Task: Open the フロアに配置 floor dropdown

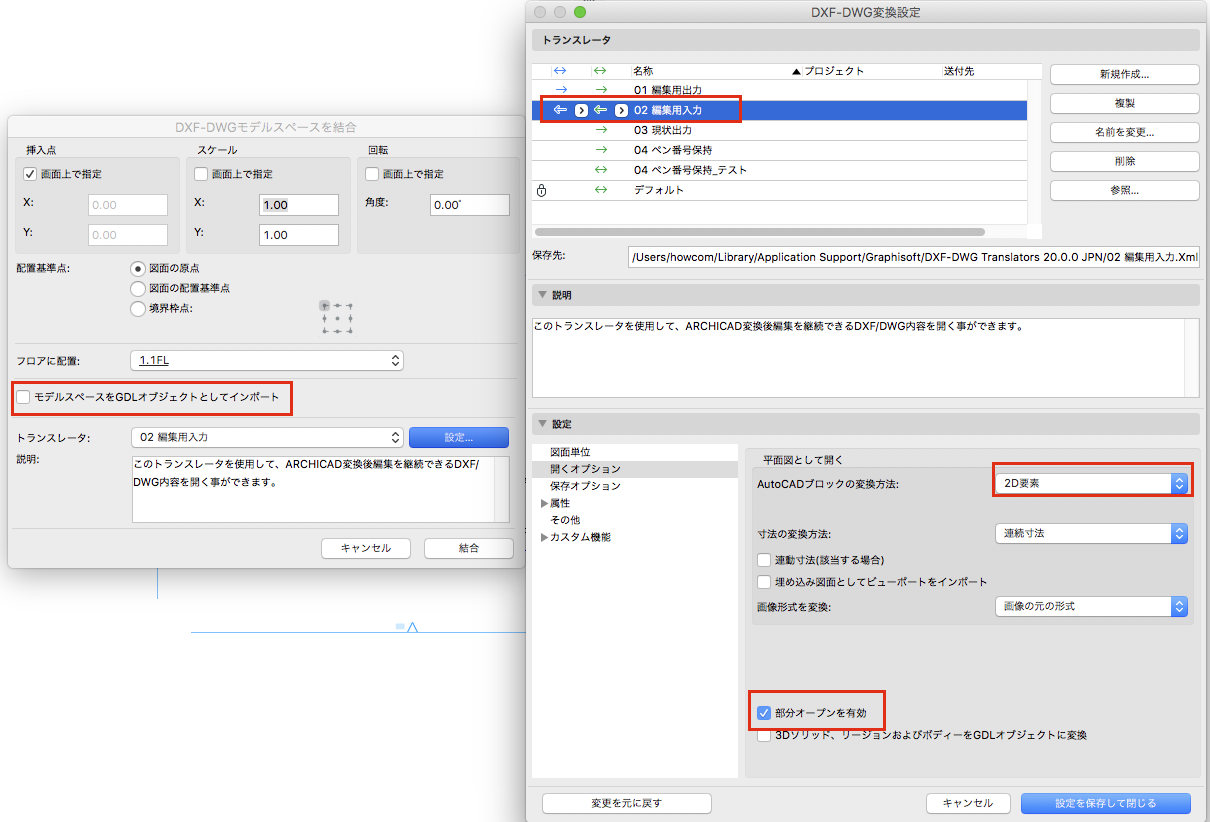Action: coord(266,360)
